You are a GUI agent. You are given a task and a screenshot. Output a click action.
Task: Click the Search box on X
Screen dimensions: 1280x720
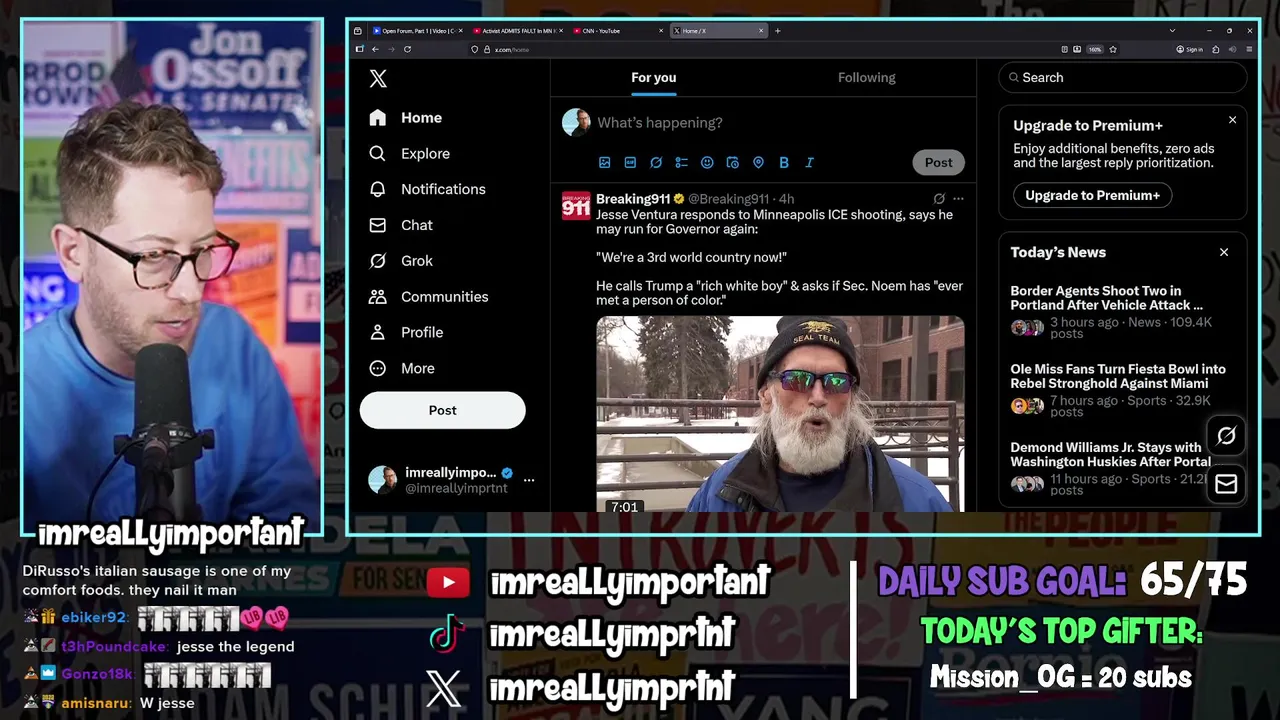point(1122,78)
